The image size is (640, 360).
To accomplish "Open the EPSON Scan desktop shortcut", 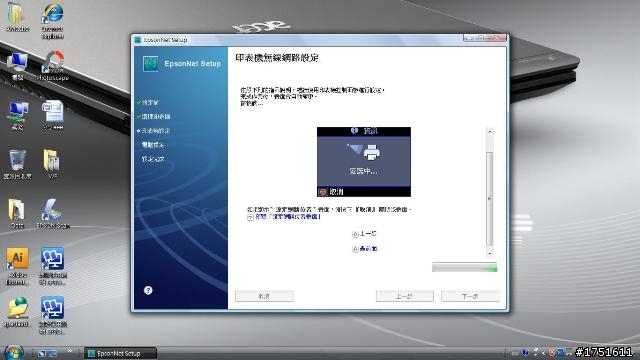I will [53, 213].
